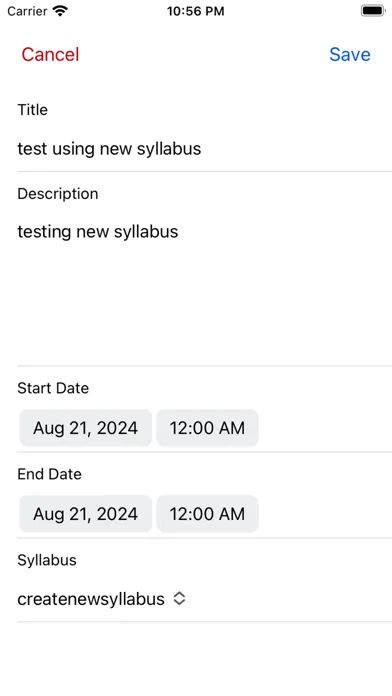Image resolution: width=392 pixels, height=696 pixels.
Task: Click the Description field label
Action: click(58, 194)
